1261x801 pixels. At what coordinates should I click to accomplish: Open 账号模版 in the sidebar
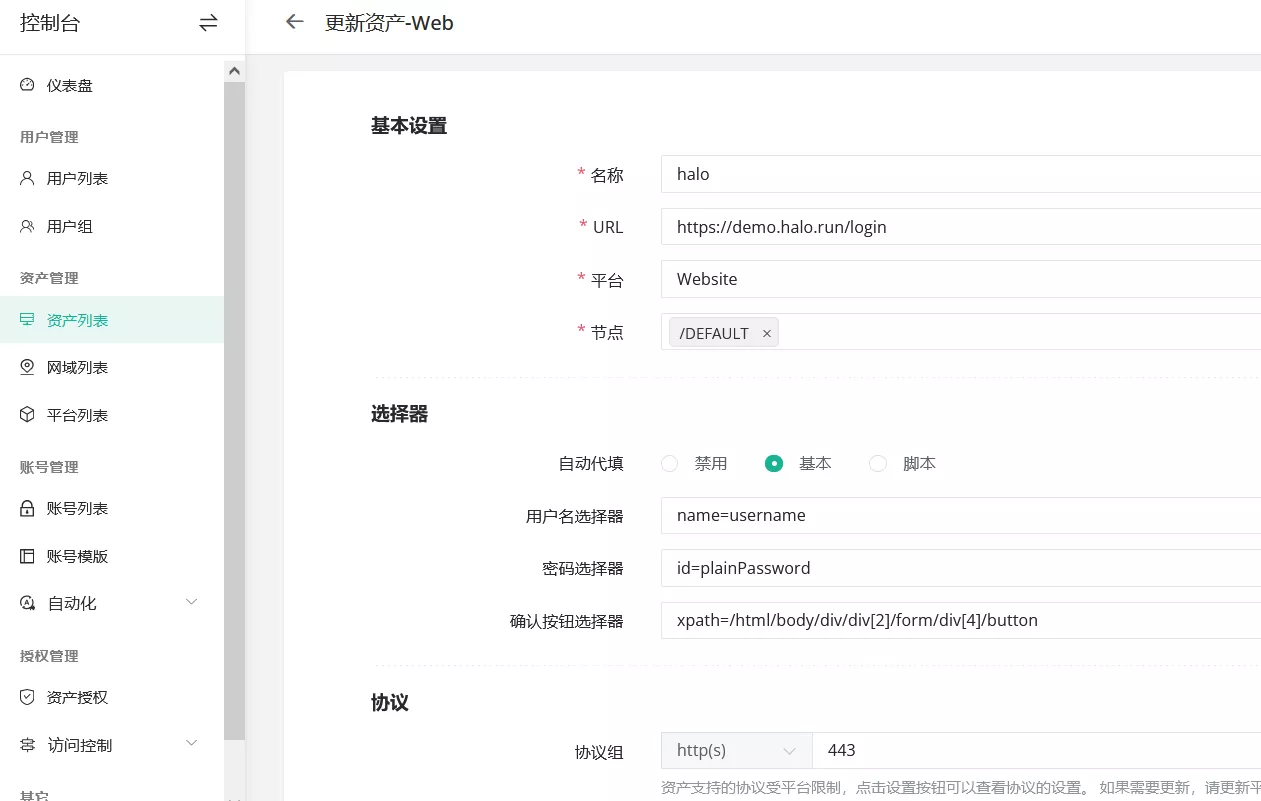(x=77, y=556)
